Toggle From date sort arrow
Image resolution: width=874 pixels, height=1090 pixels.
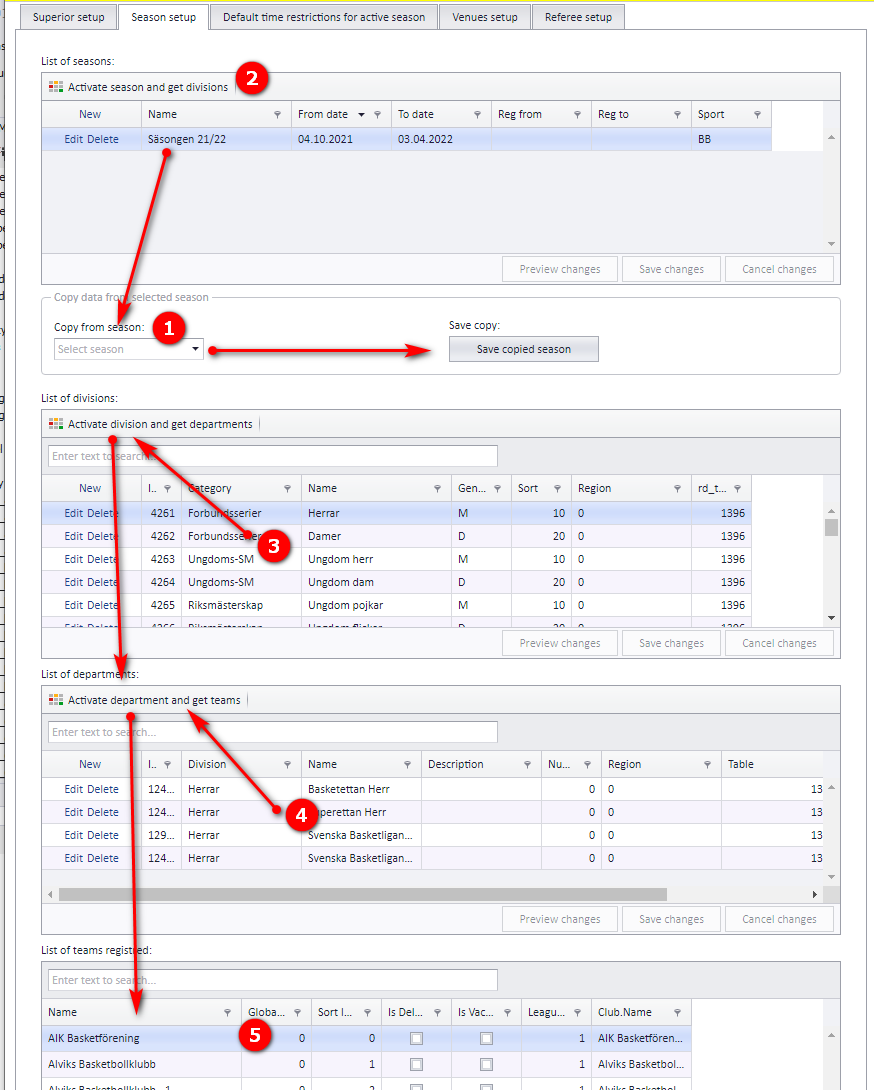coord(362,115)
